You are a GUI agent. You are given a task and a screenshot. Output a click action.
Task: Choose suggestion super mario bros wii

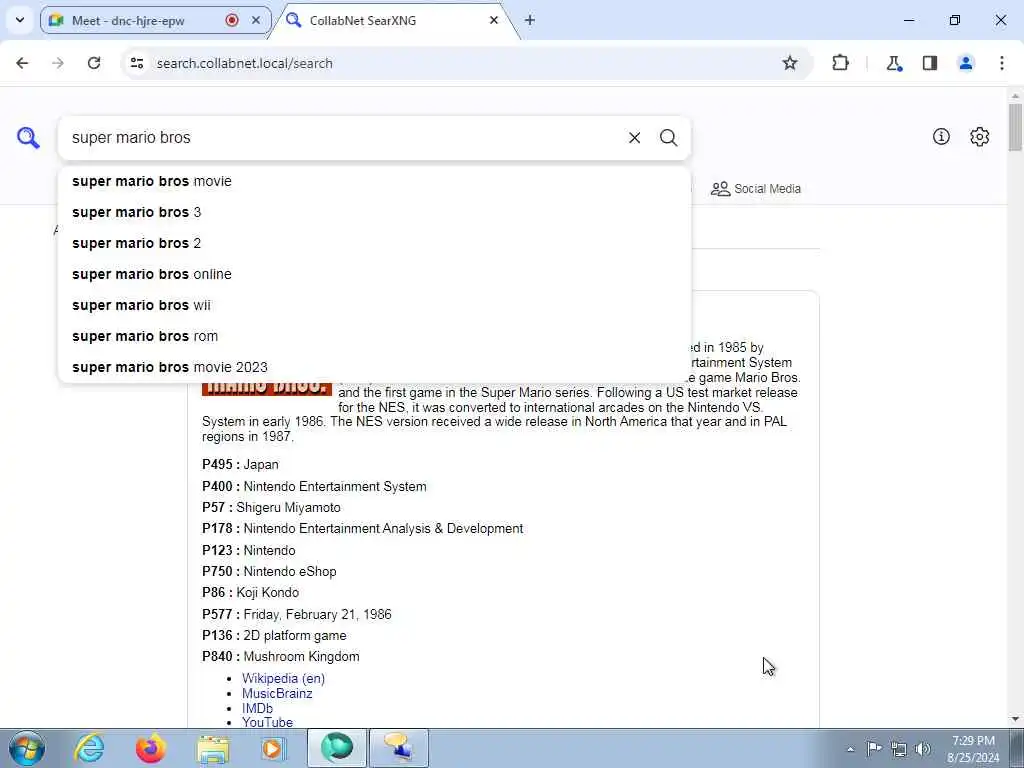point(374,305)
